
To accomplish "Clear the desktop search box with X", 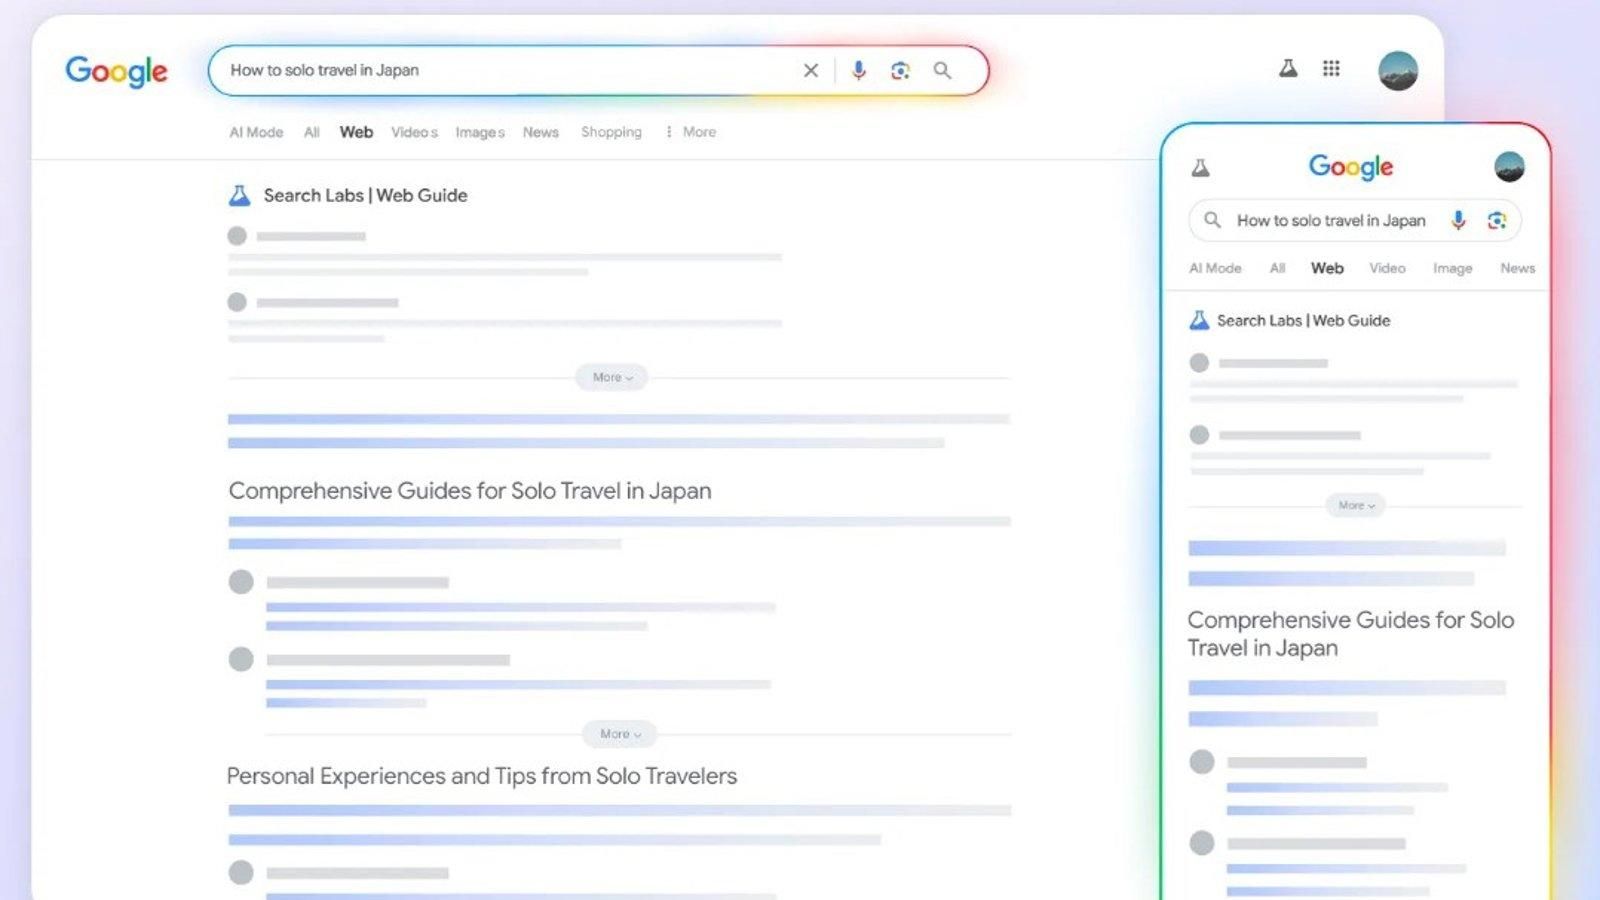I will pyautogui.click(x=811, y=70).
